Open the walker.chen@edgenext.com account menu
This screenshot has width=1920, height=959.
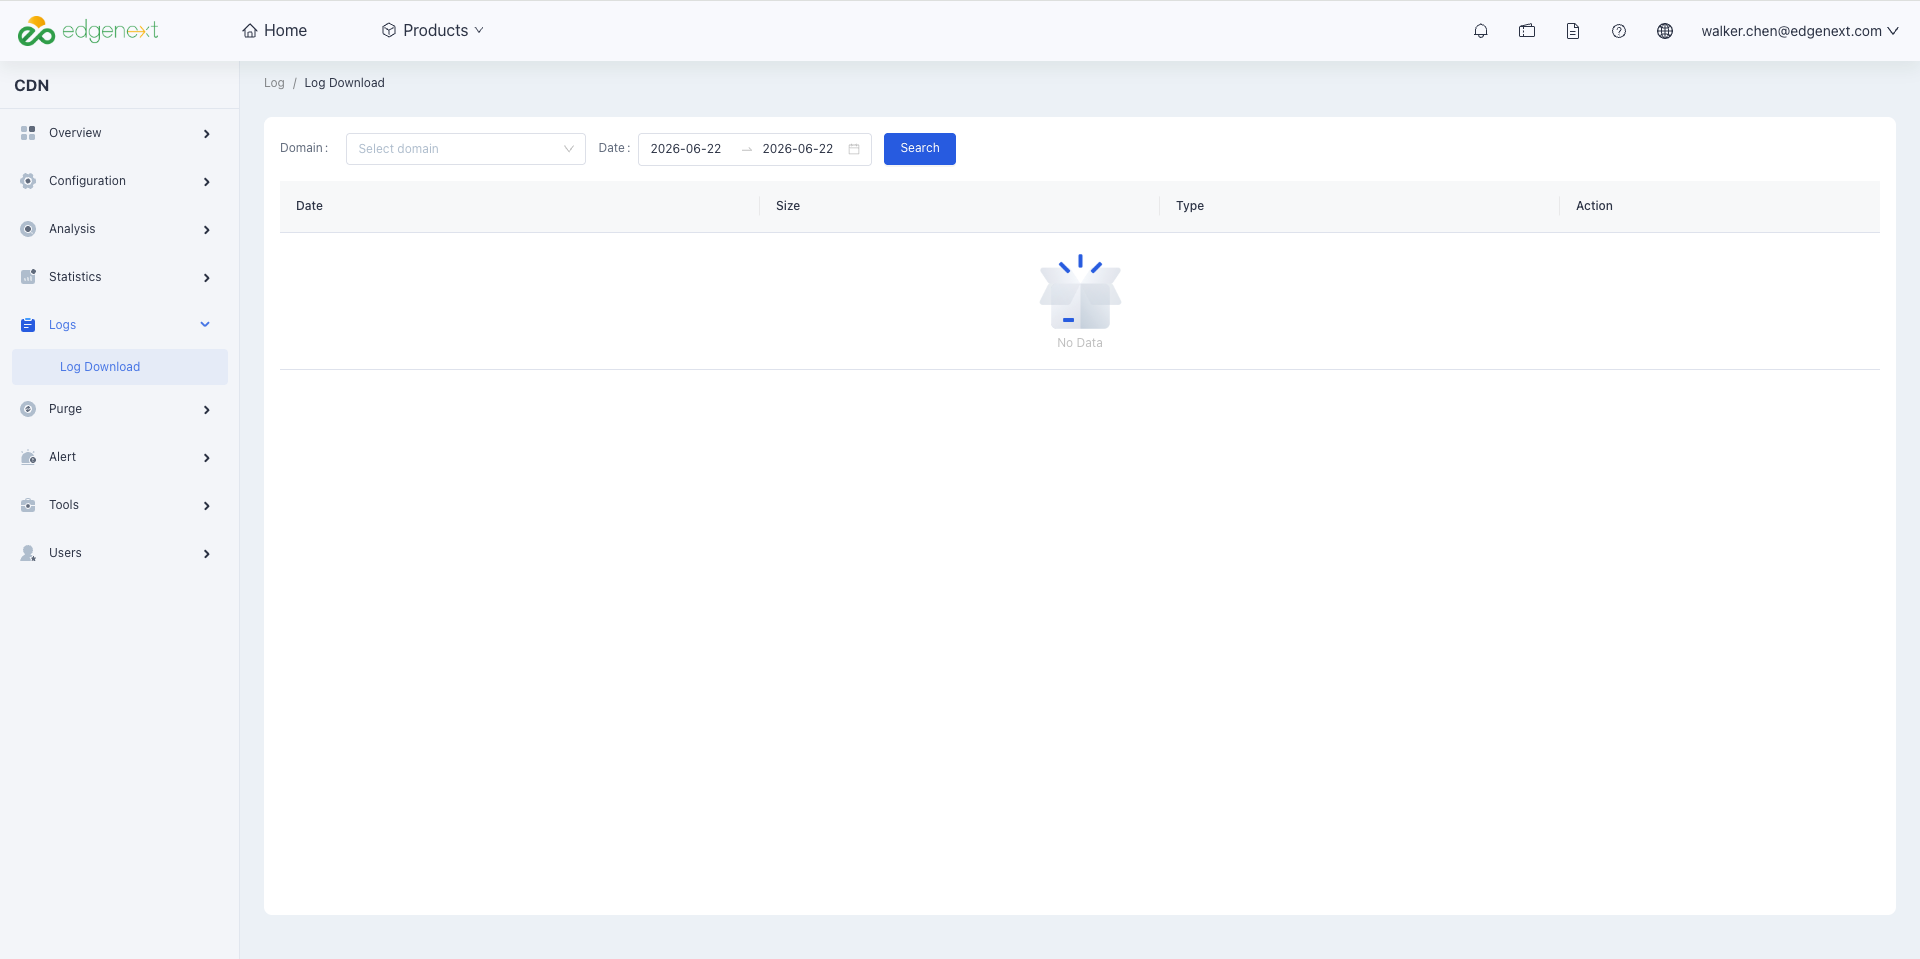[1800, 31]
